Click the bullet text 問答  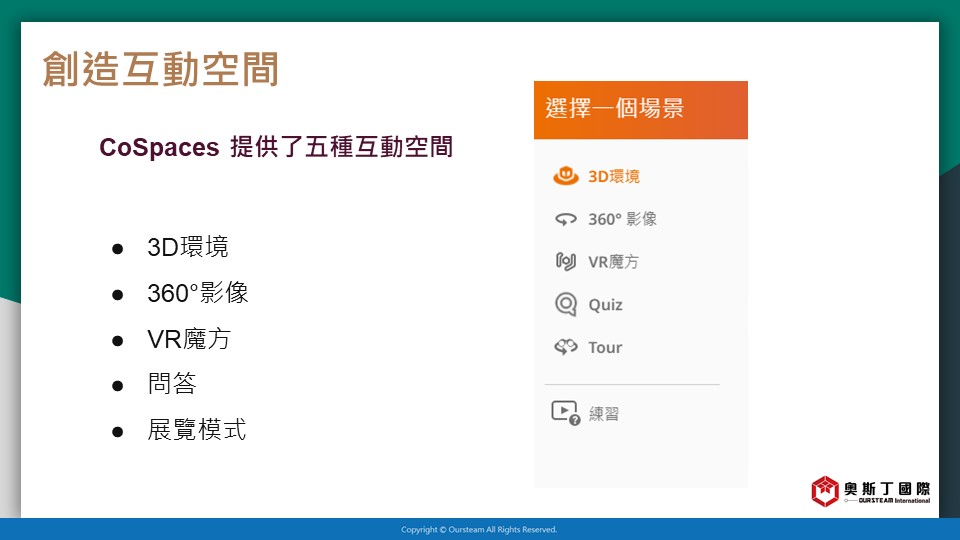[x=172, y=384]
